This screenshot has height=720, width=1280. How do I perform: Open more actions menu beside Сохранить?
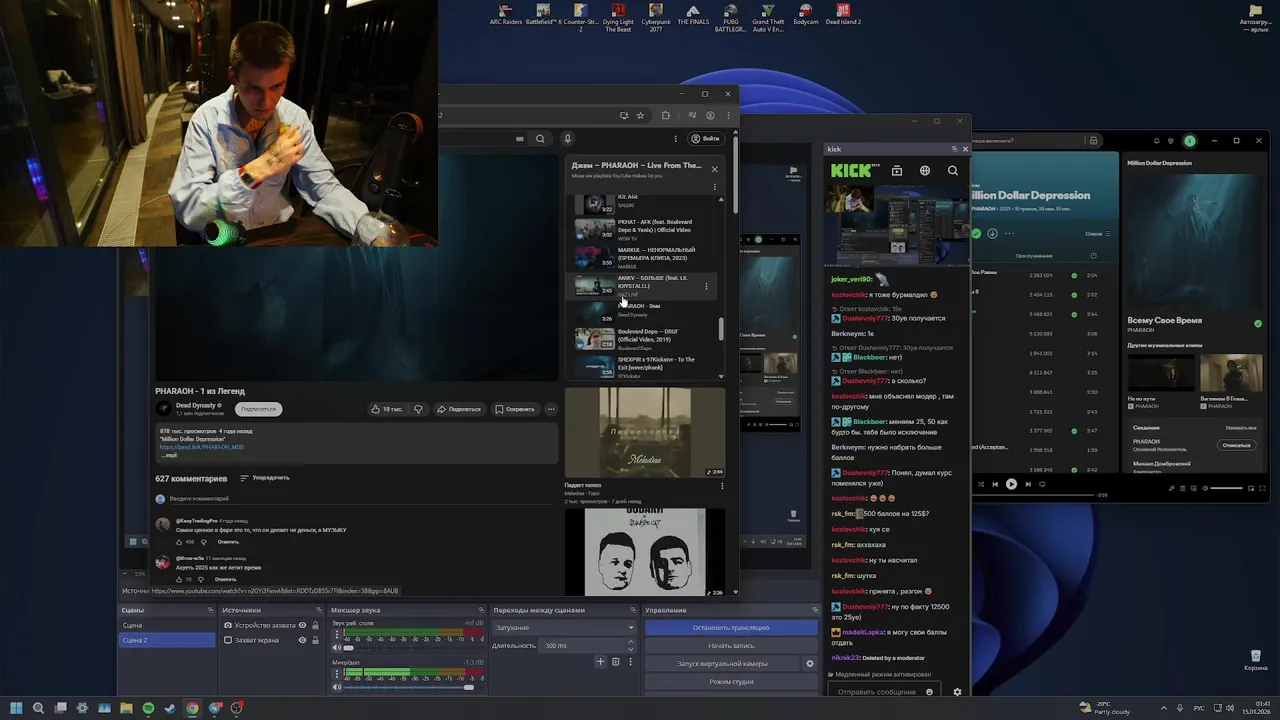[x=551, y=409]
